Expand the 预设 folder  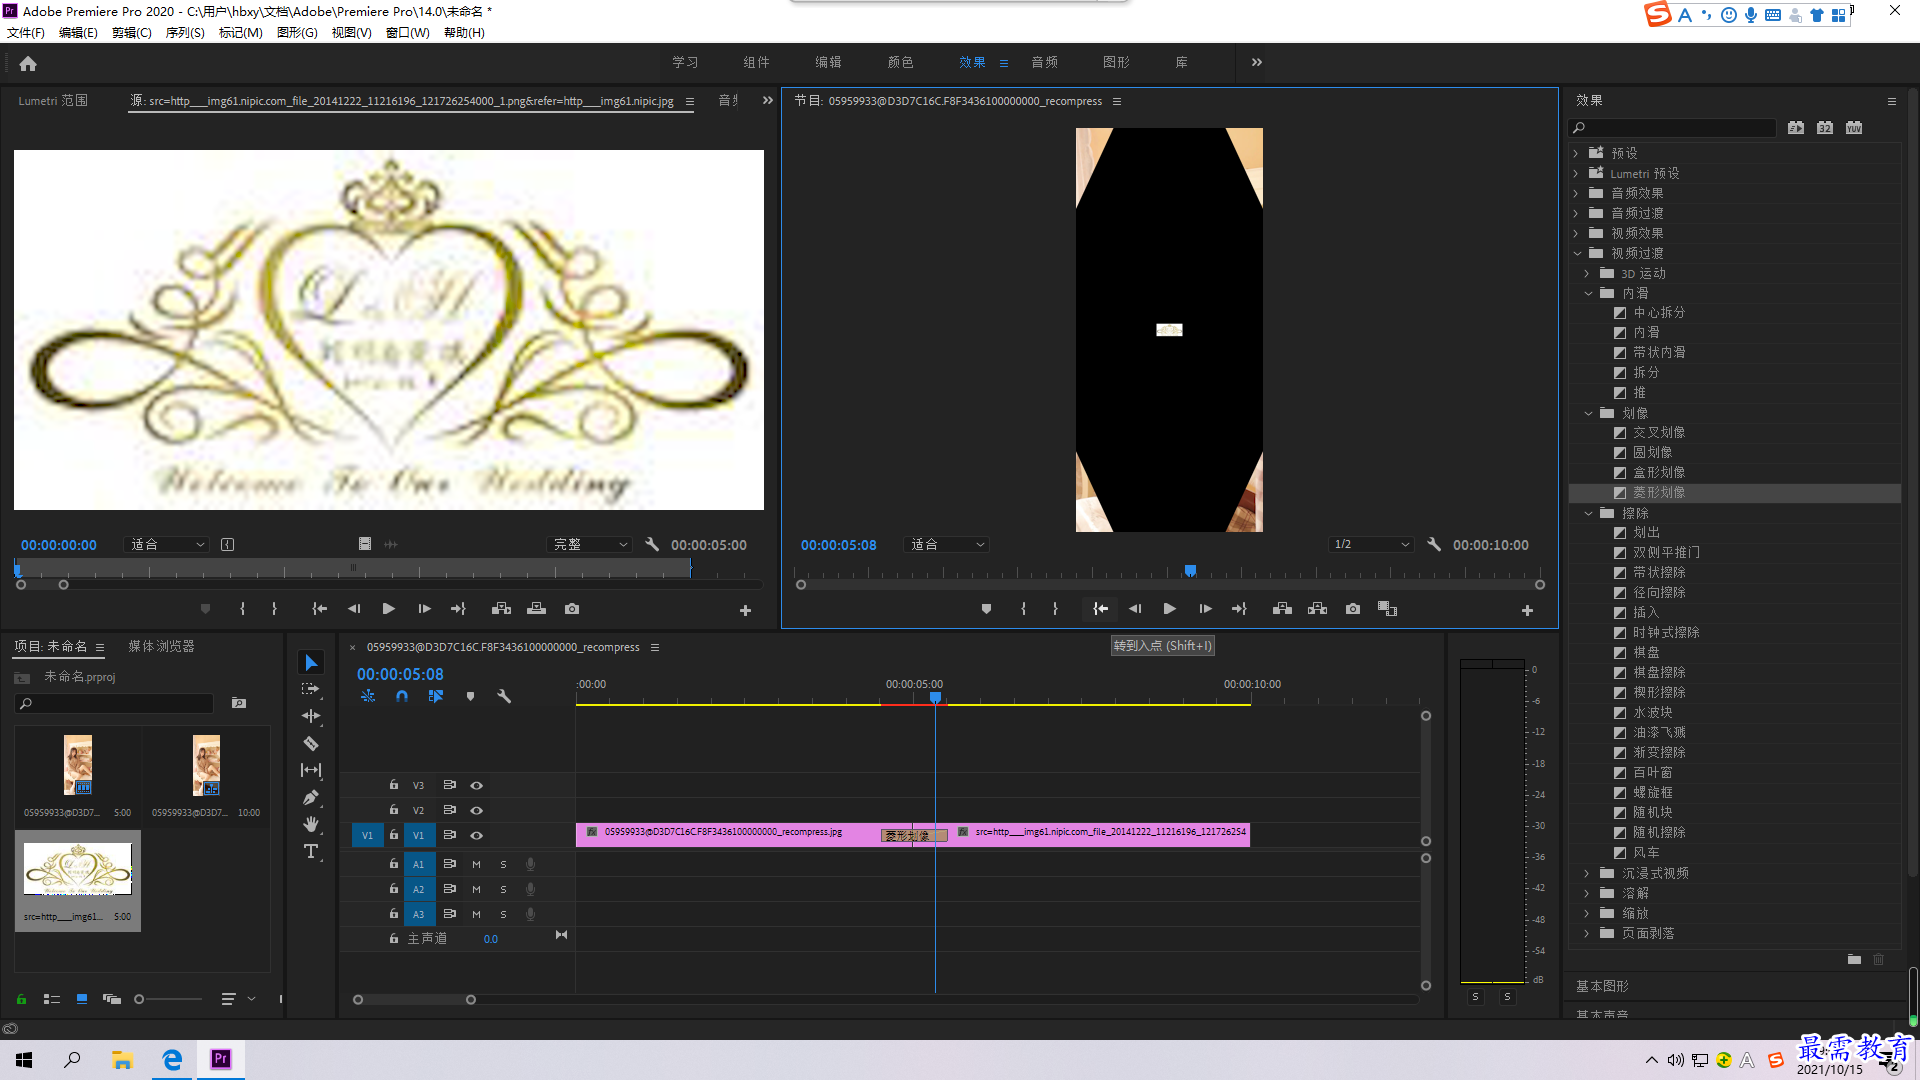(1576, 154)
